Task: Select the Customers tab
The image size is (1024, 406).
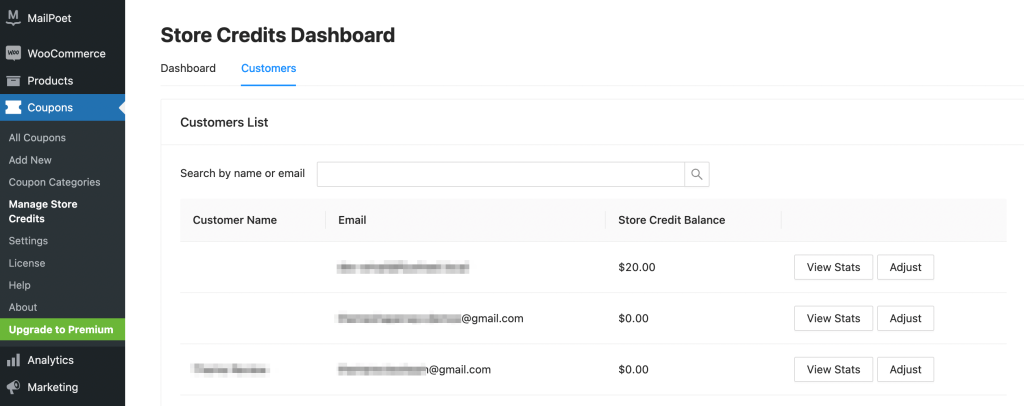Action: pyautogui.click(x=268, y=68)
